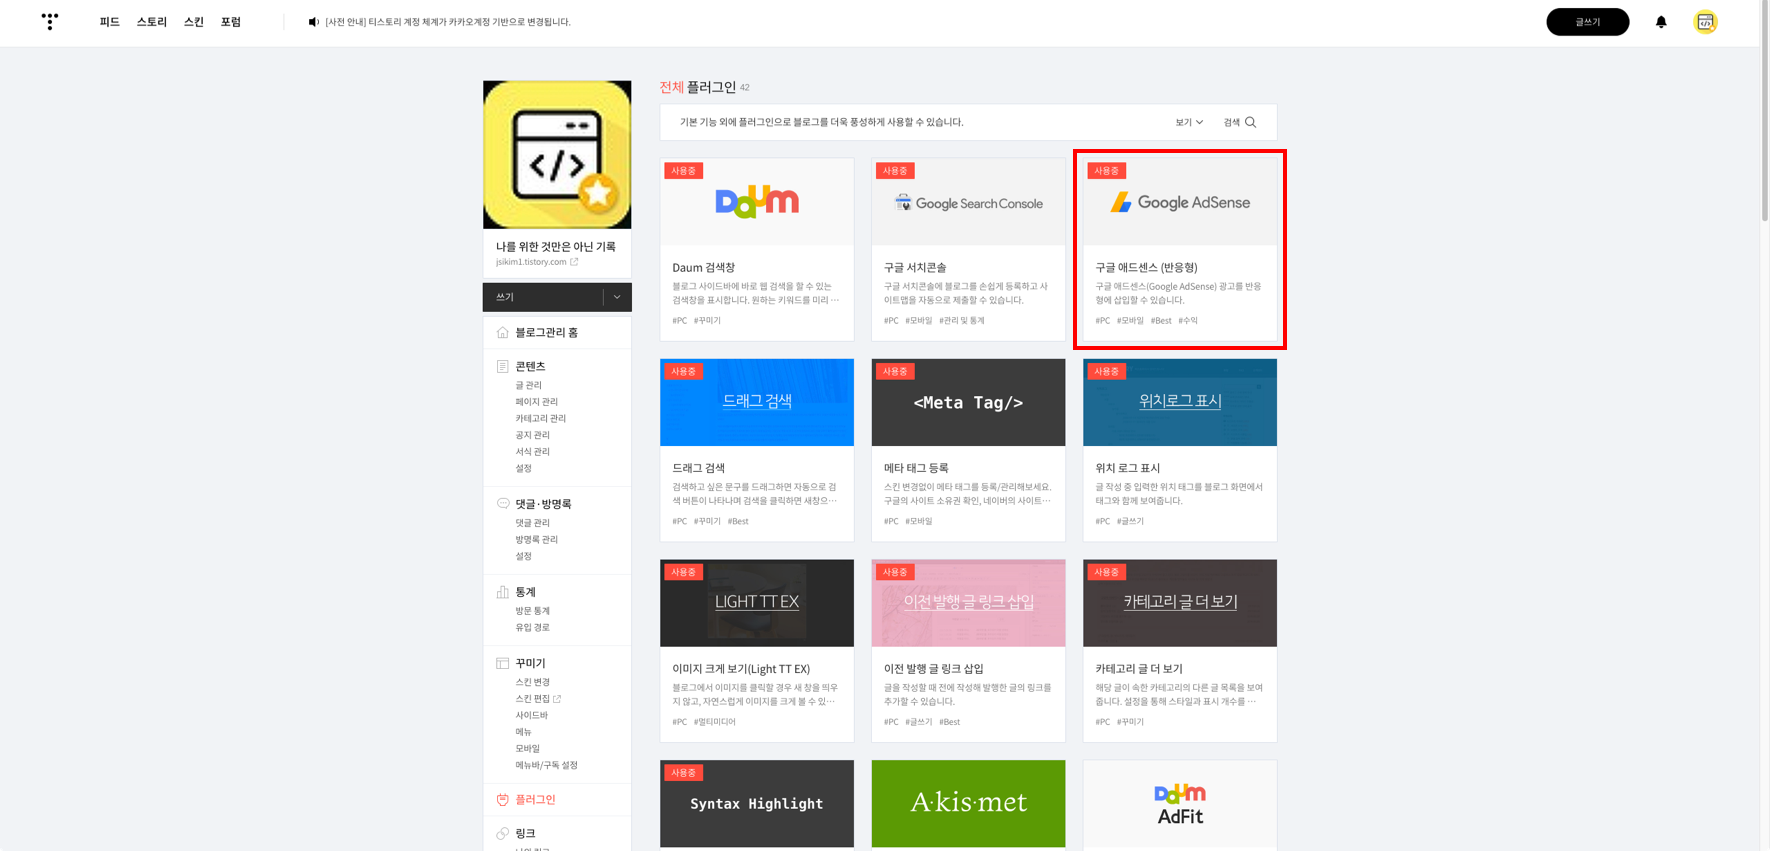Click #수익 tag on 구글 애드센스 card
The image size is (1770, 851).
click(x=1188, y=321)
